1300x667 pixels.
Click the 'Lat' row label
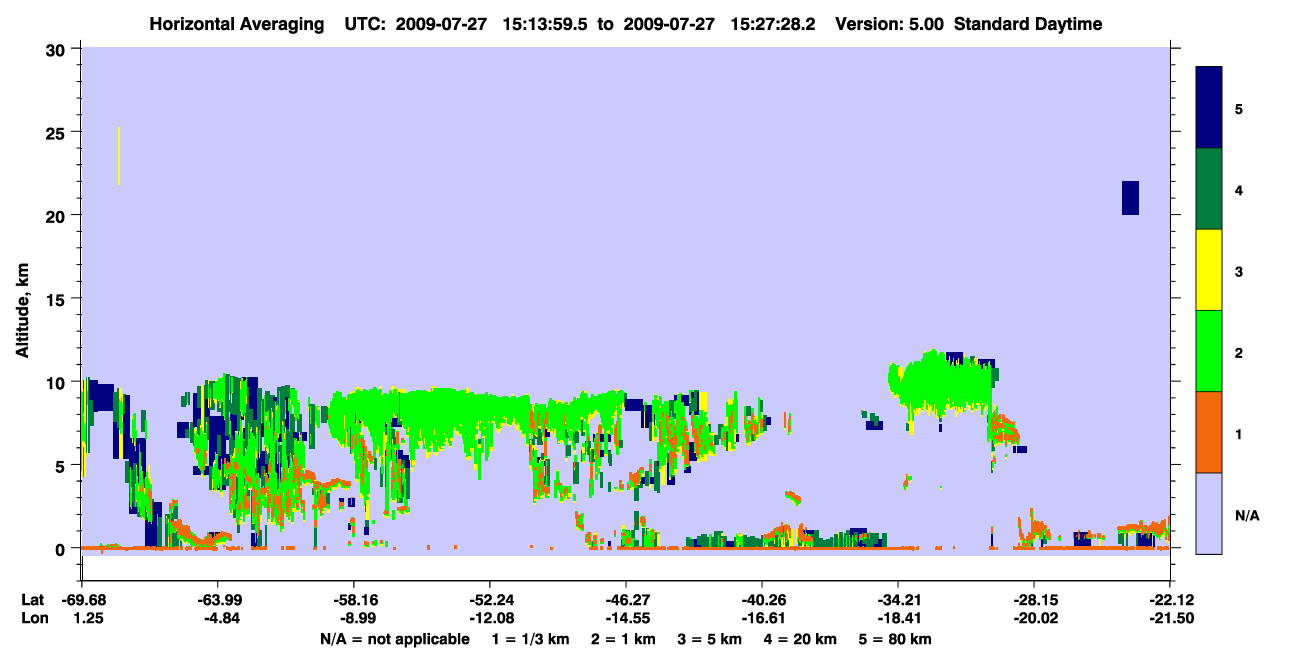[x=32, y=600]
